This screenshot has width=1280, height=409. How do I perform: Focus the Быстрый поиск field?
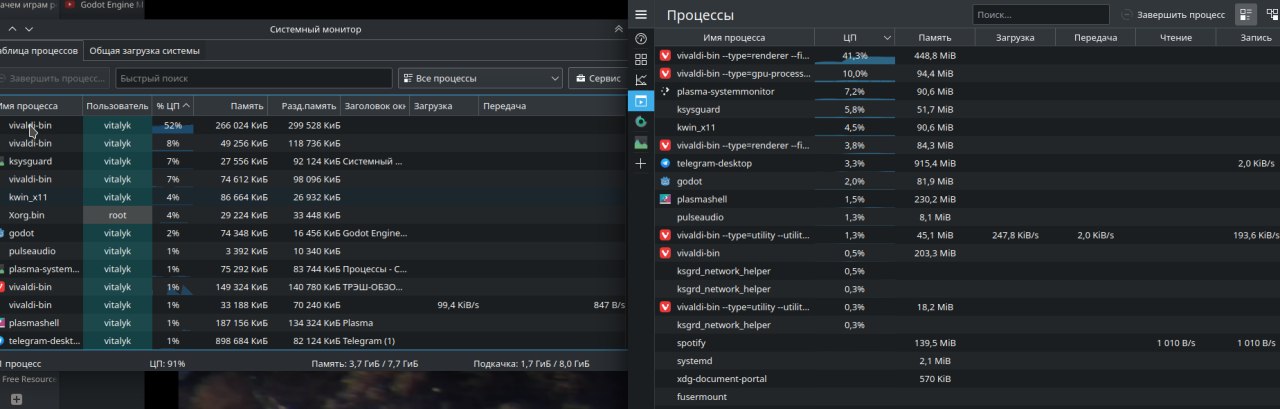click(x=254, y=78)
